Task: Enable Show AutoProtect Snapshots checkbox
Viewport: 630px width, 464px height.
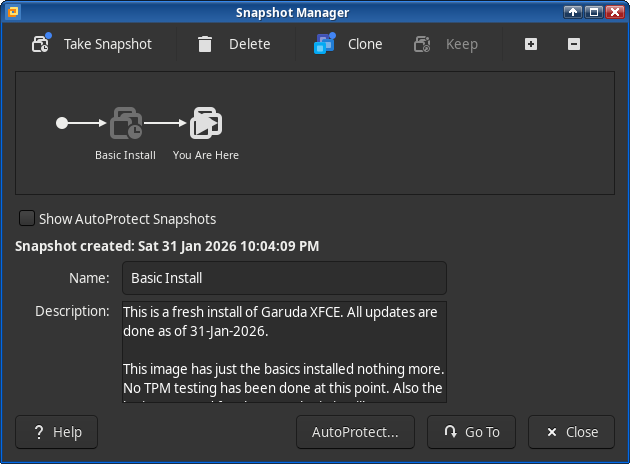Action: pos(27,218)
